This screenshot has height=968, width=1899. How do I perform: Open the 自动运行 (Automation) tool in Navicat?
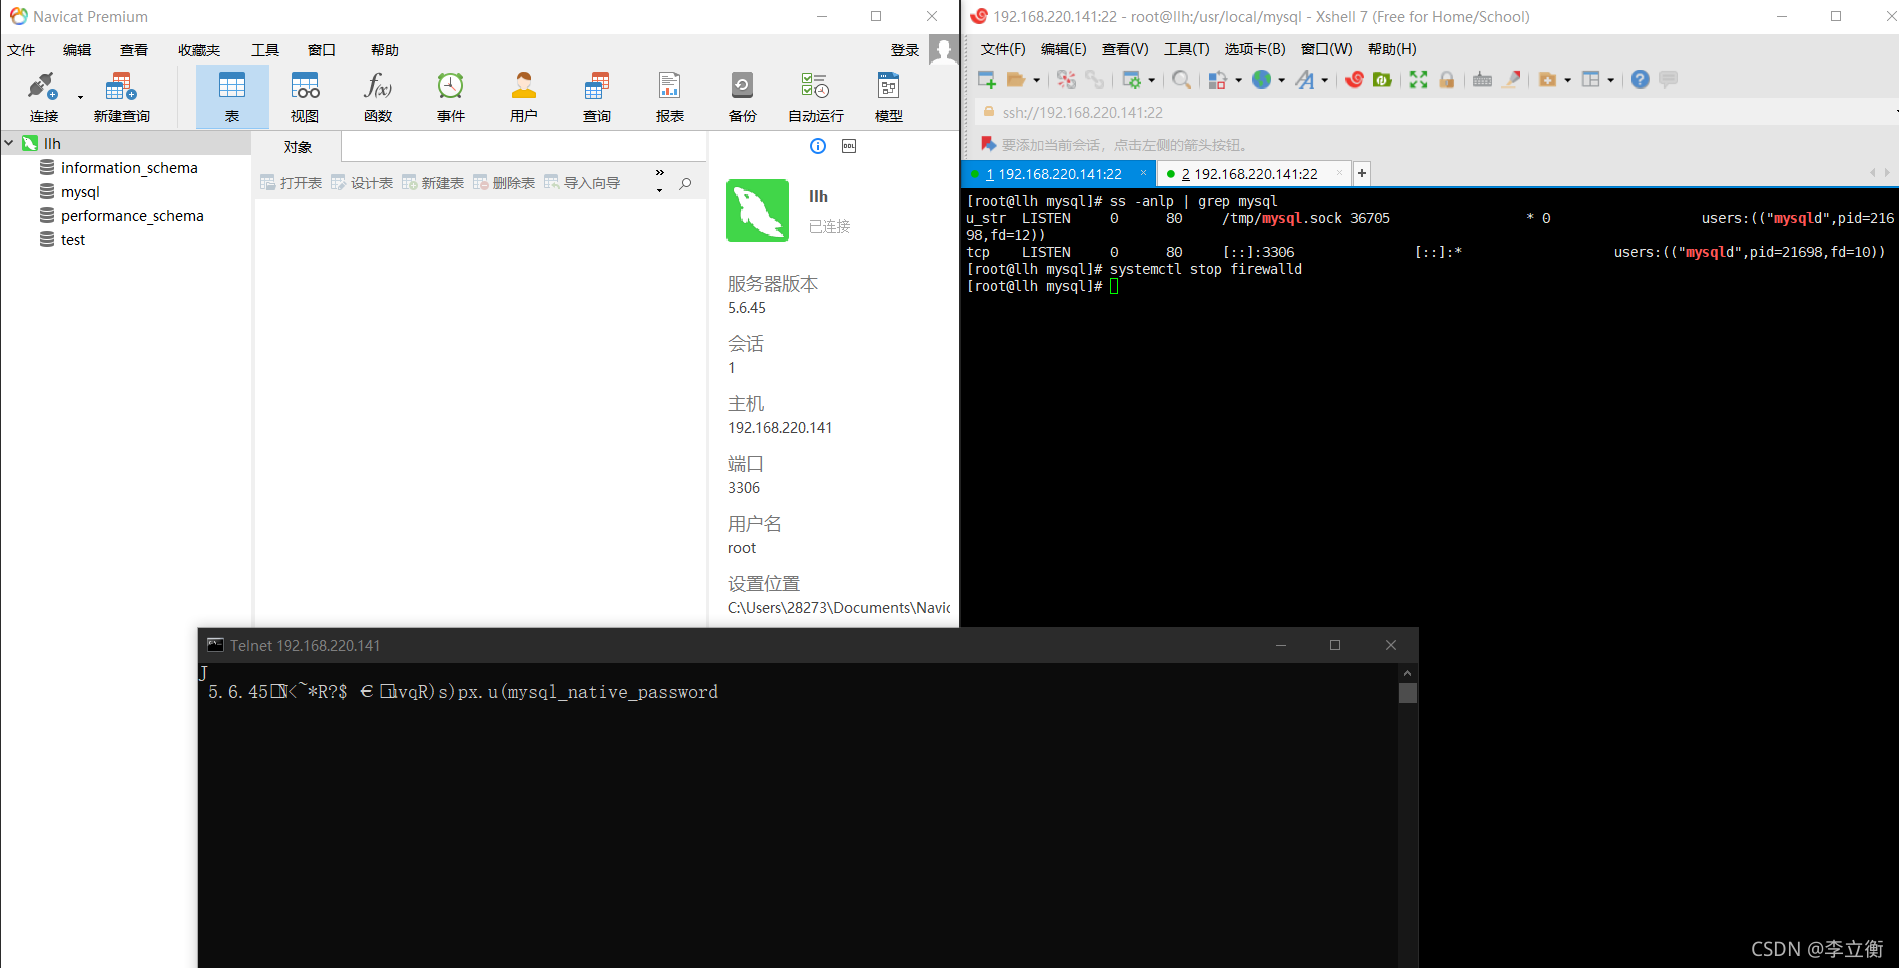pos(816,97)
